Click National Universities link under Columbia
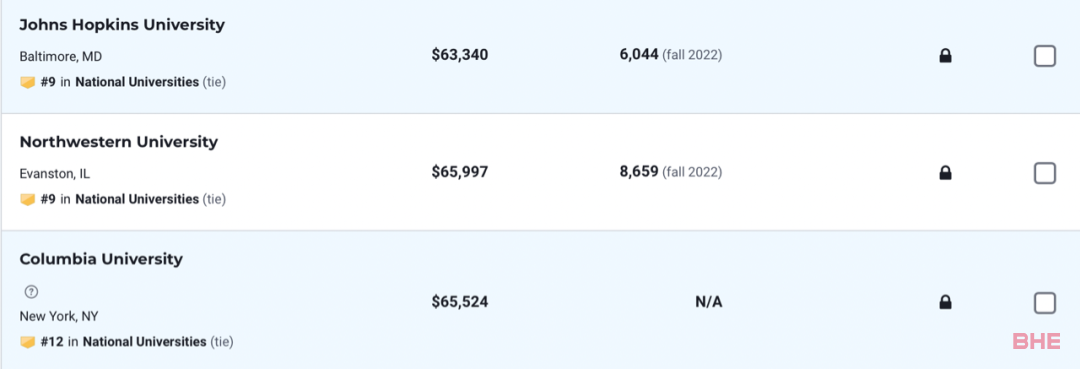This screenshot has width=1080, height=369. (145, 341)
